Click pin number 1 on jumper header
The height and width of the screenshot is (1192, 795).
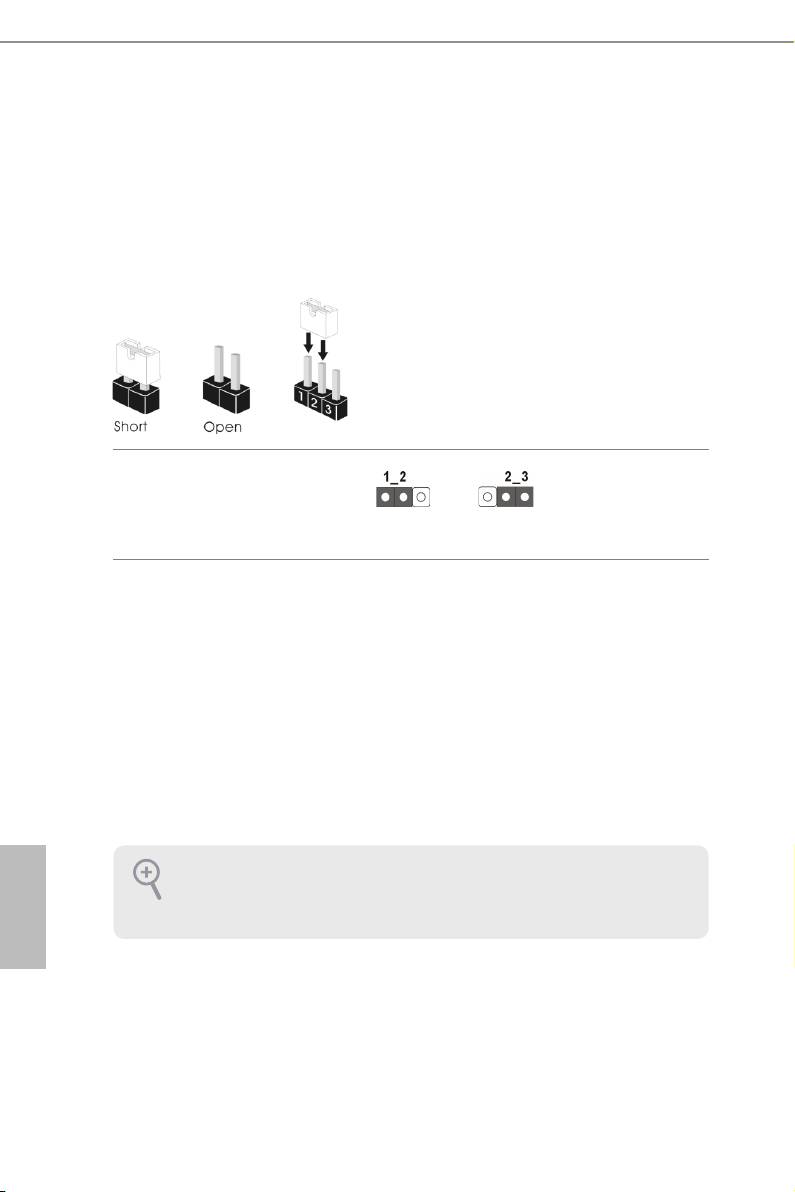pyautogui.click(x=302, y=398)
